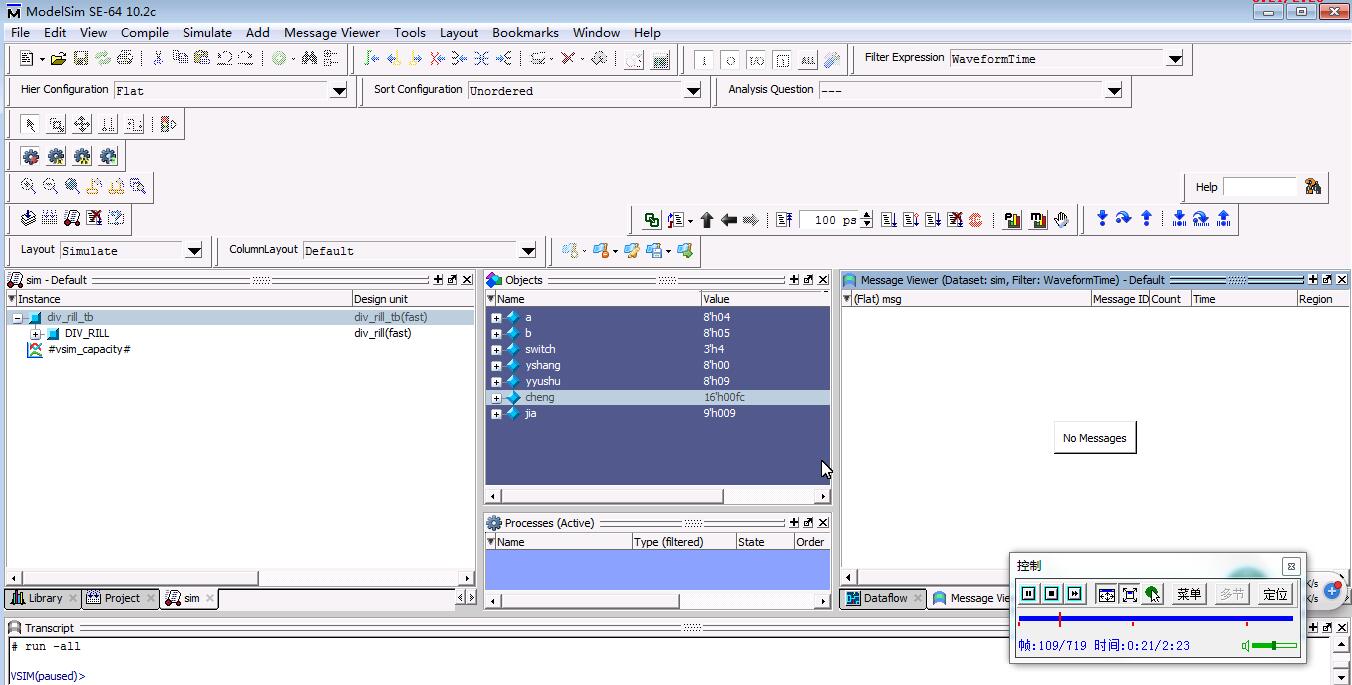Expand the 'cheng' signal in Objects
This screenshot has height=685, width=1352.
(496, 398)
